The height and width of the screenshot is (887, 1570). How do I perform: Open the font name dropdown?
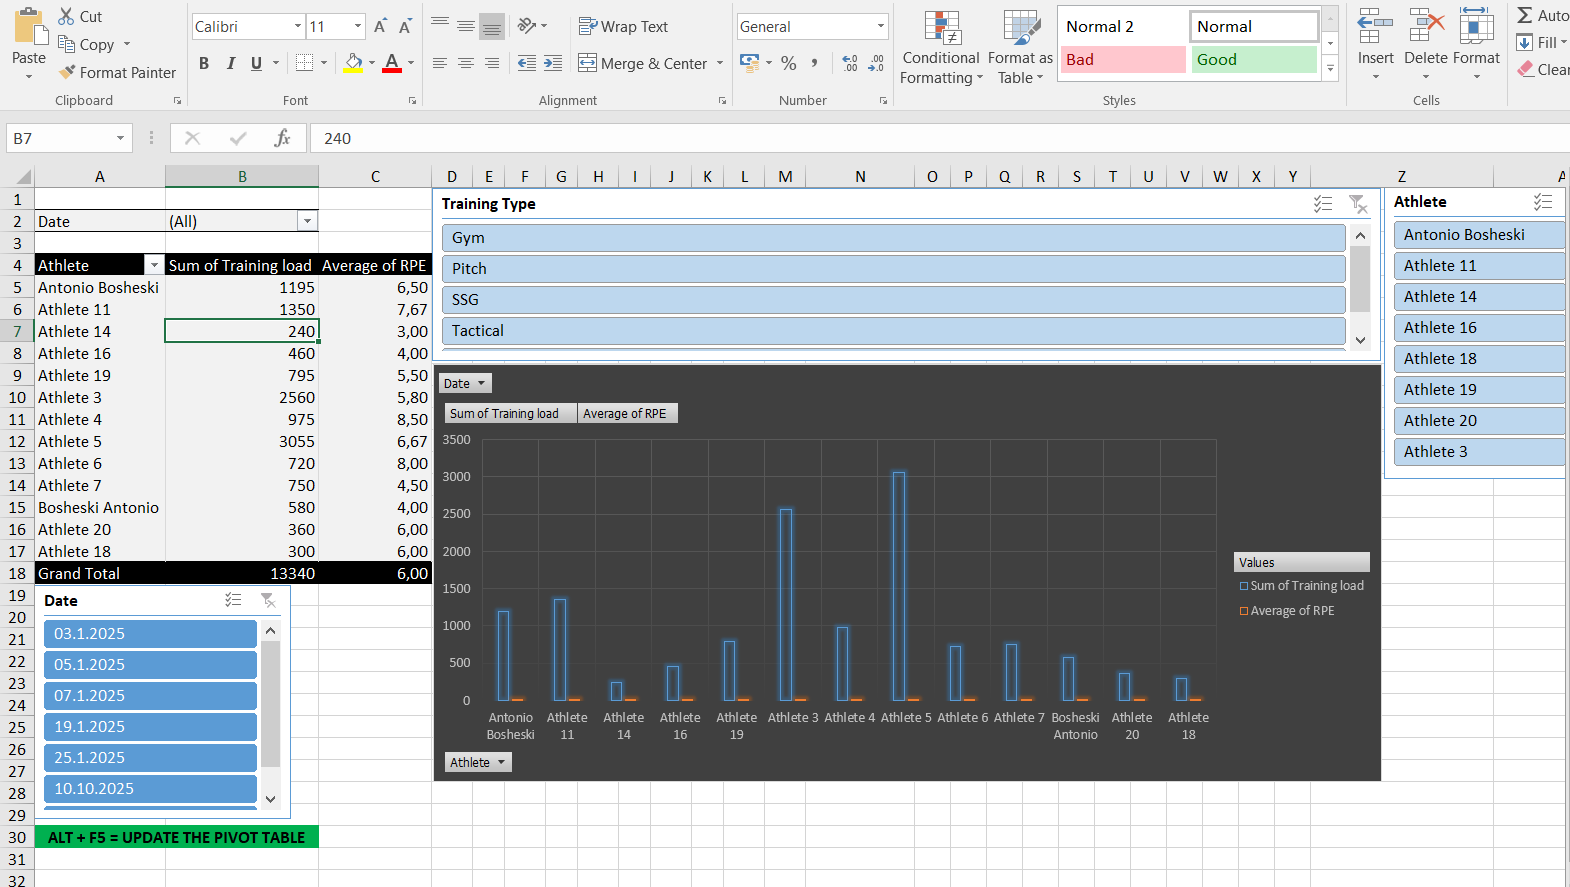(x=298, y=26)
